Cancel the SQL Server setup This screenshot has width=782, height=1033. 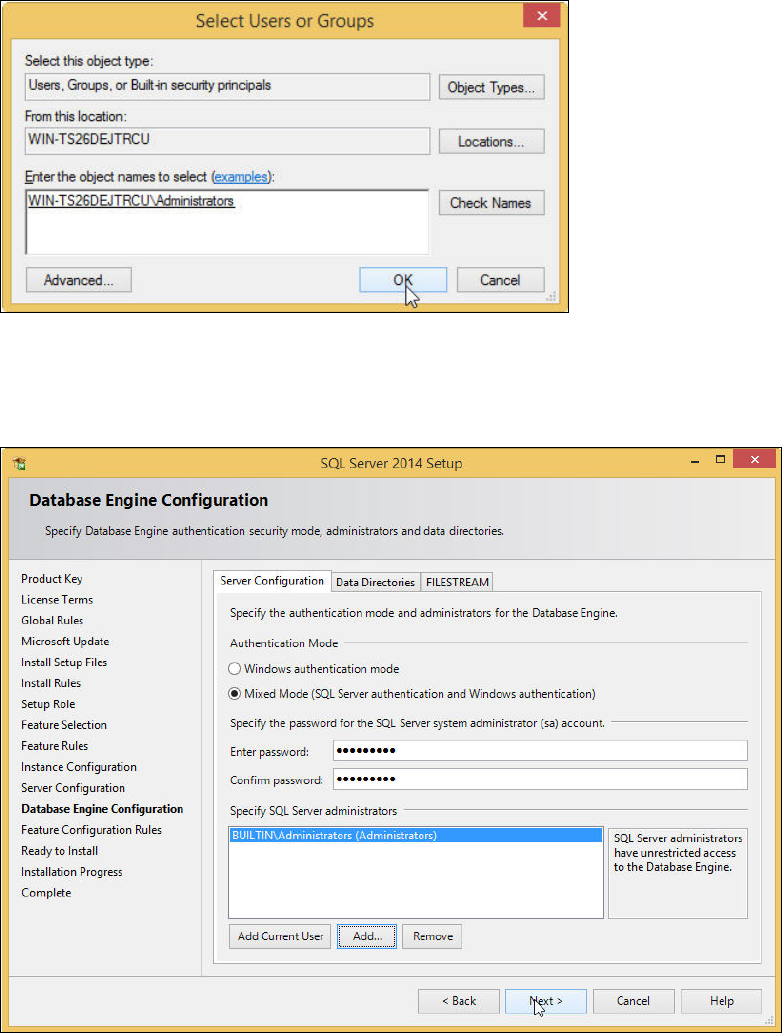click(633, 1001)
